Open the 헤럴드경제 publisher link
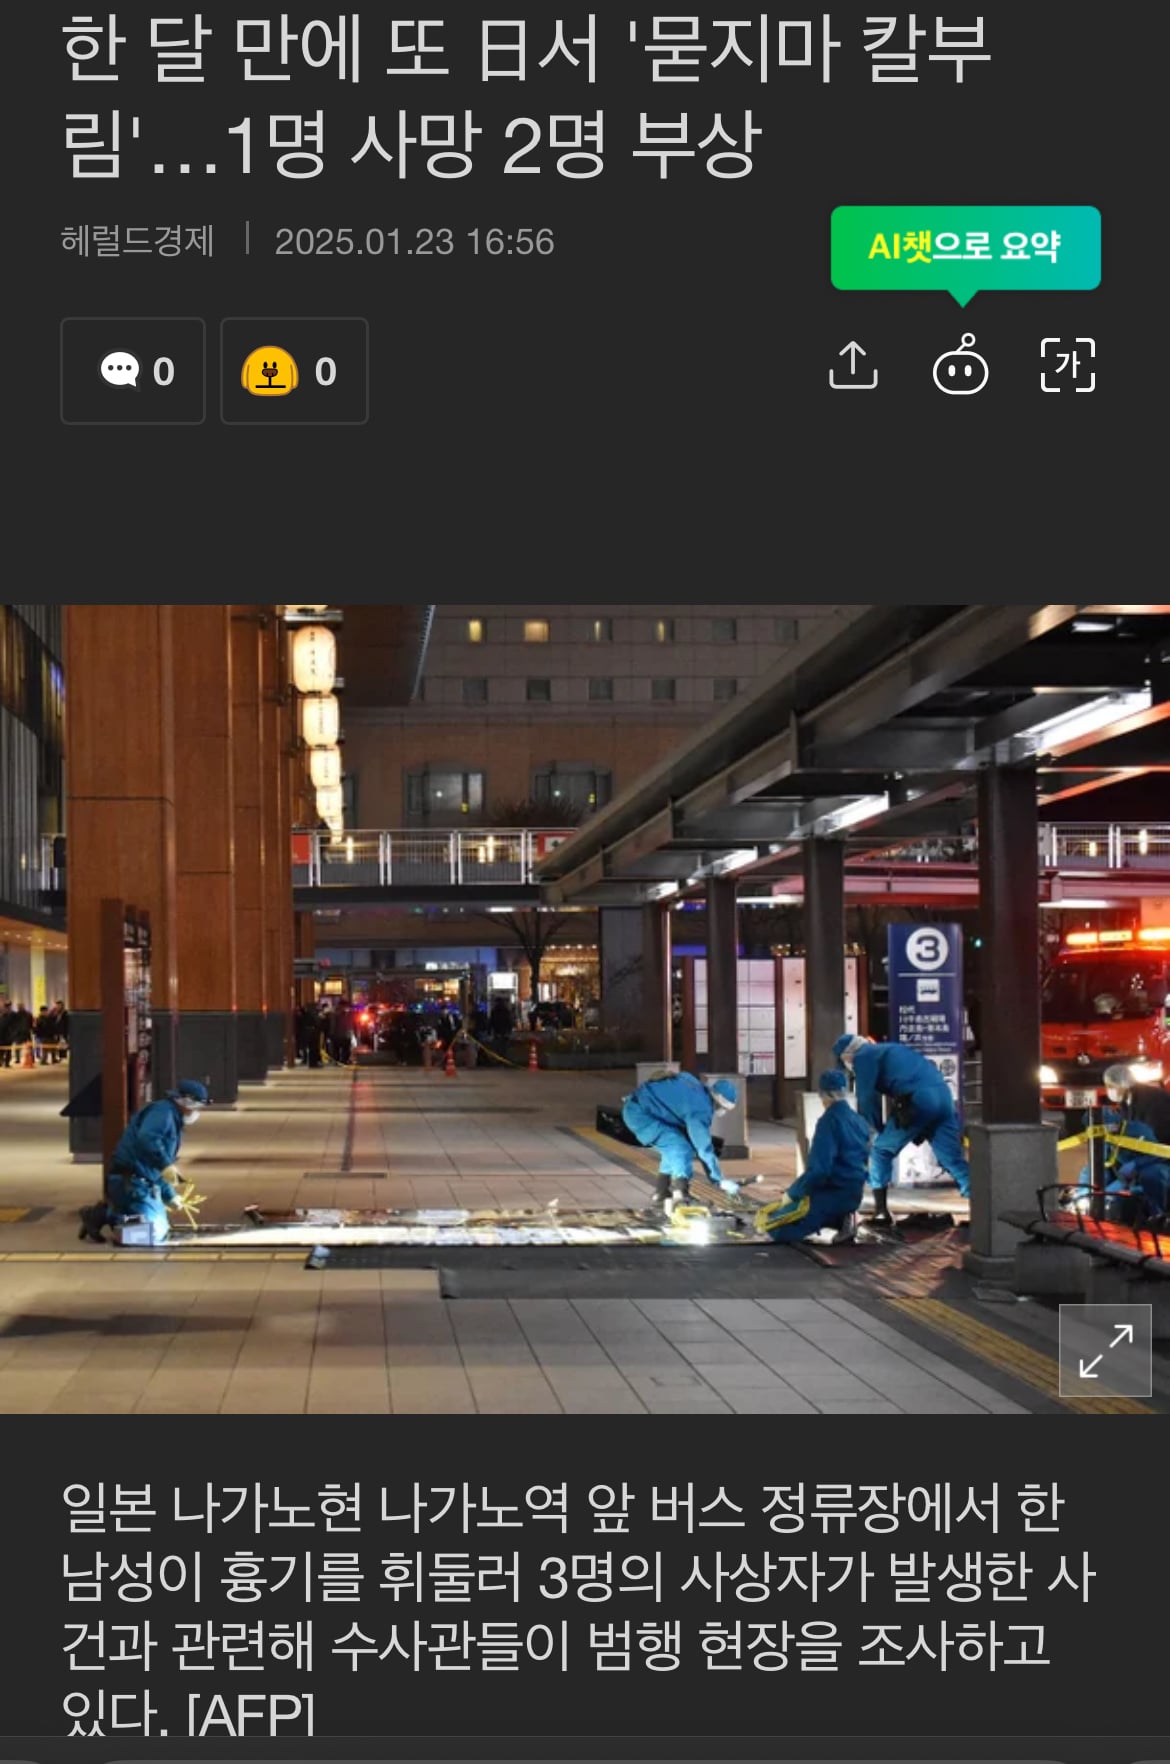 [x=138, y=241]
